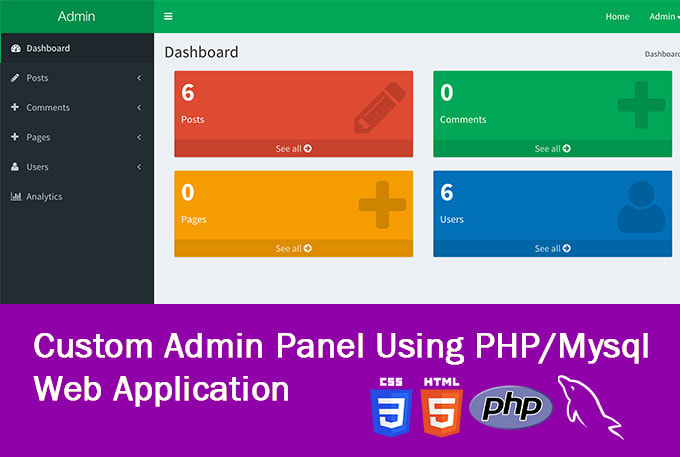Expand the Pages submenu chevron

pyautogui.click(x=139, y=137)
